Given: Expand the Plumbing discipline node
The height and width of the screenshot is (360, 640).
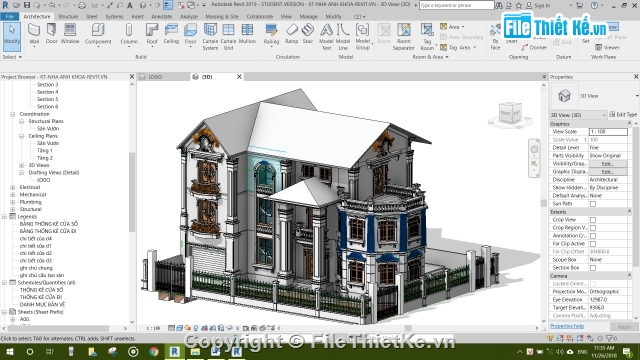Looking at the screenshot, I should click(x=13, y=202).
